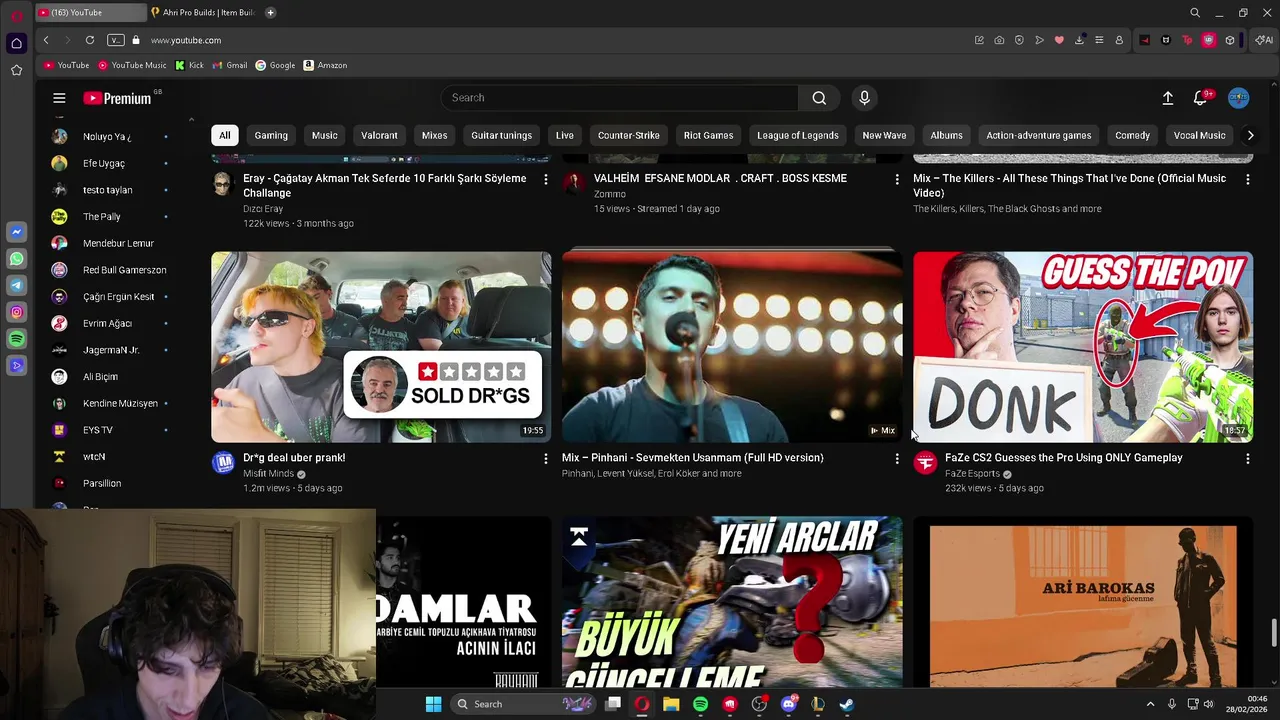Screen dimensions: 1280x720
Task: Open options for FaZe CS2 Guesses the Pro video
Action: click(1247, 458)
